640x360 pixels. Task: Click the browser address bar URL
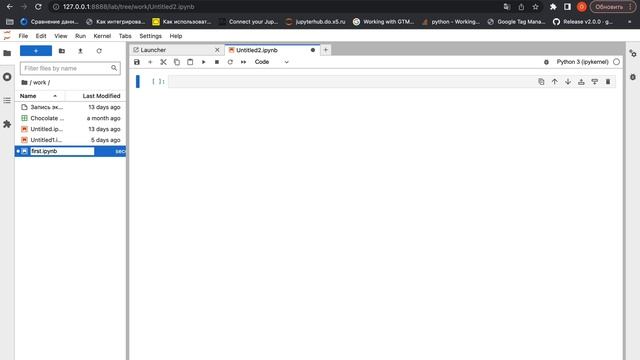129,7
